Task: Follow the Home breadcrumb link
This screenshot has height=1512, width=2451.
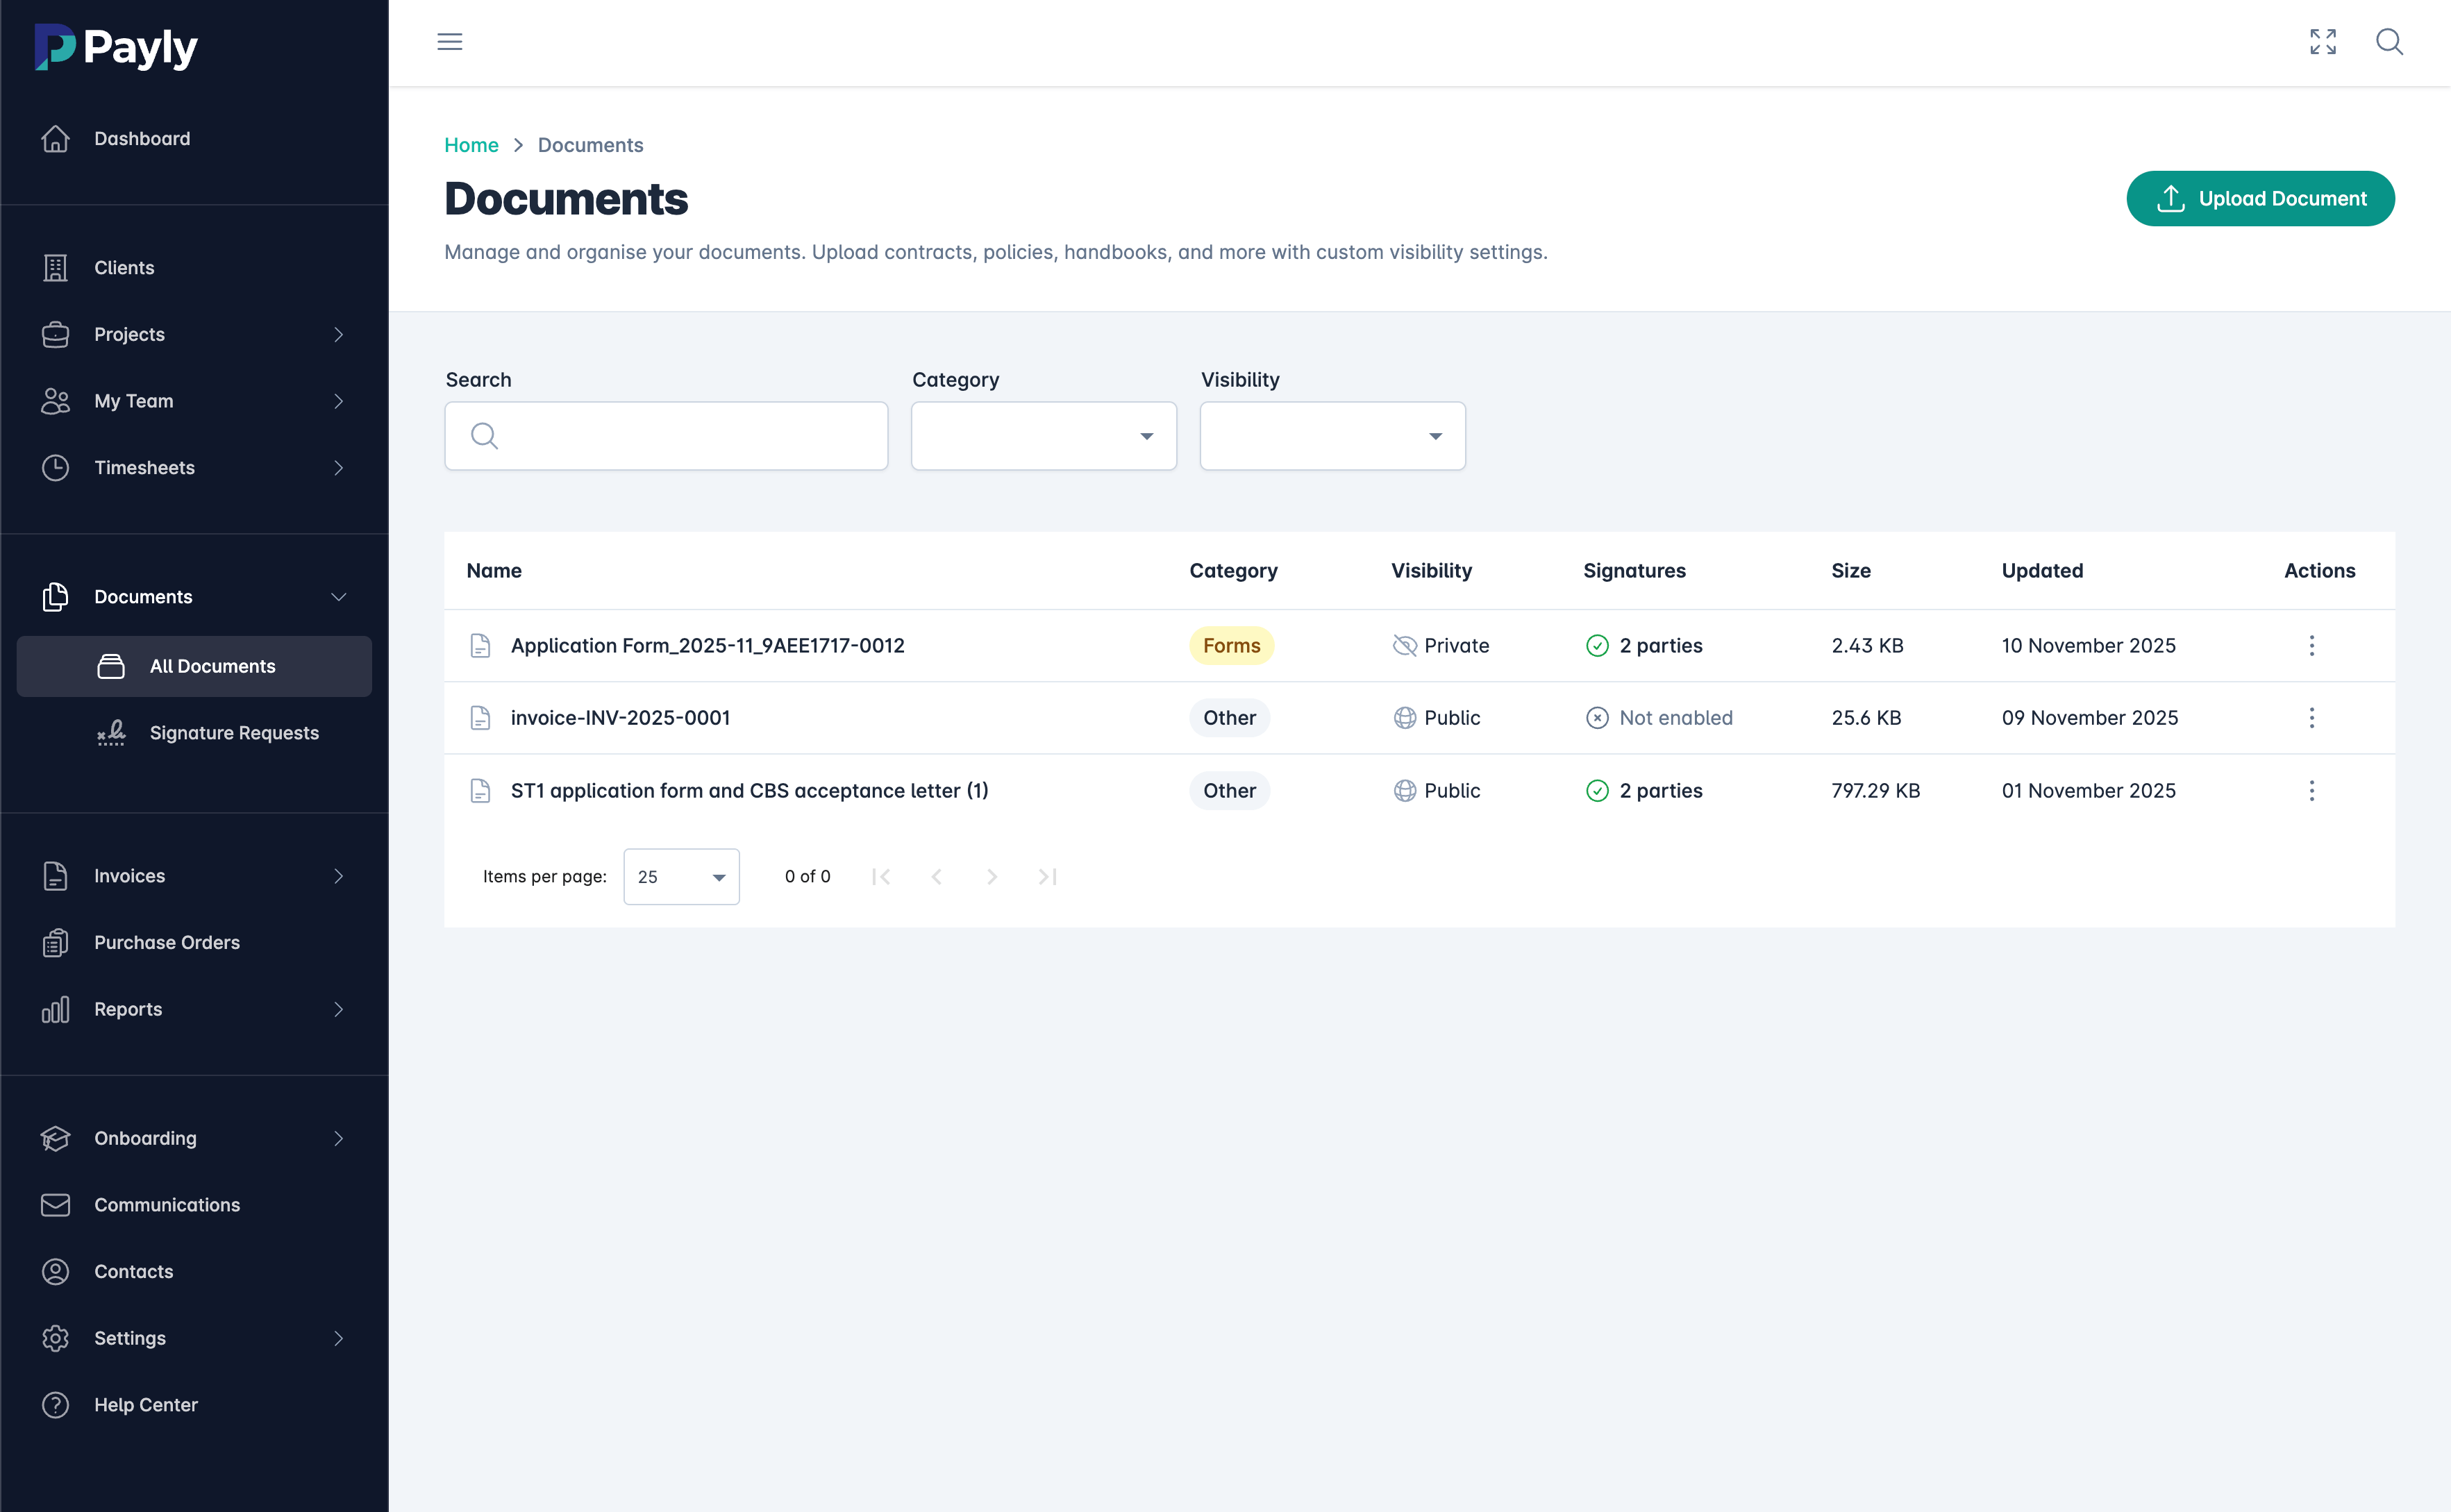Action: click(471, 145)
